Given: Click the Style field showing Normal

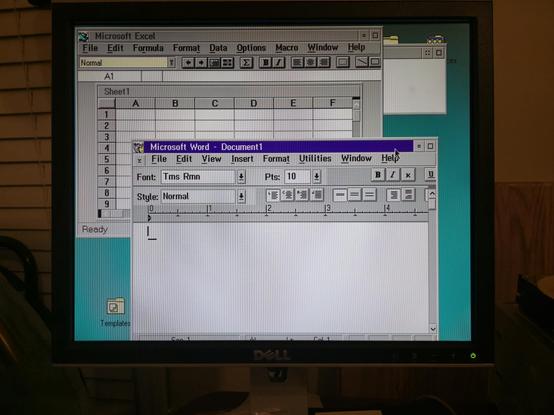Looking at the screenshot, I should (x=198, y=196).
